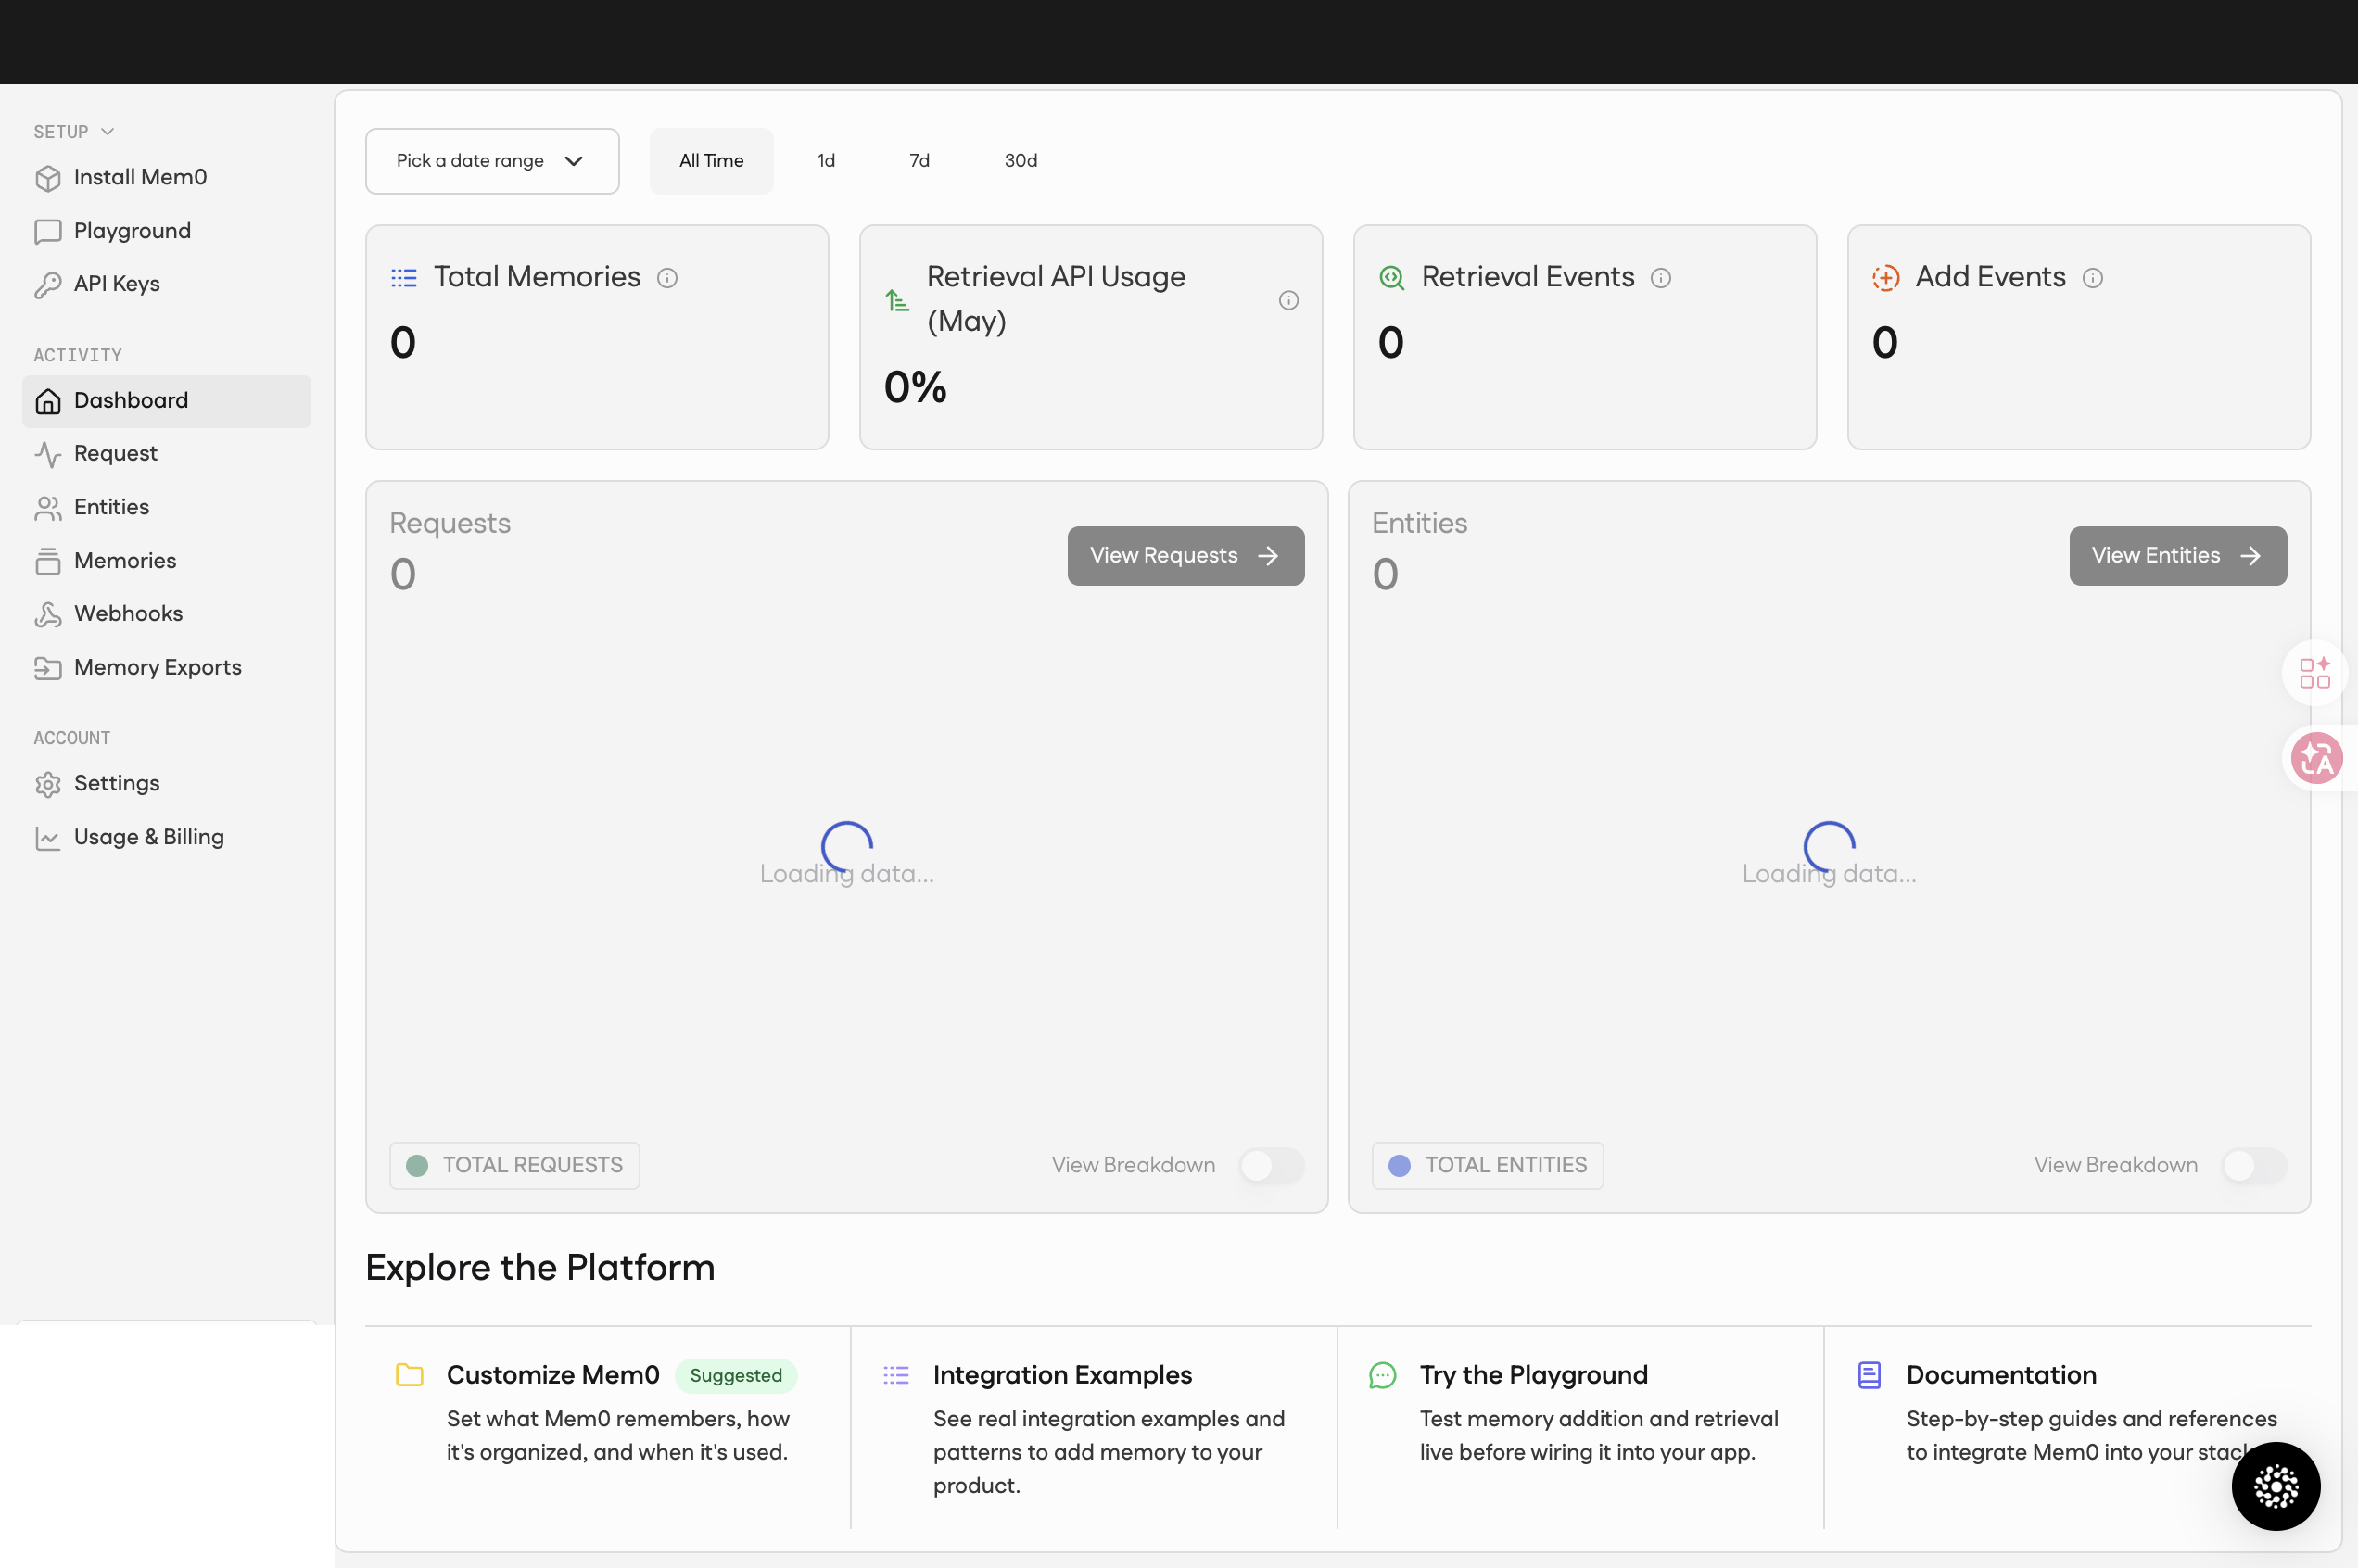This screenshot has width=2358, height=1568.
Task: Select the 30d range tab
Action: coord(1020,161)
